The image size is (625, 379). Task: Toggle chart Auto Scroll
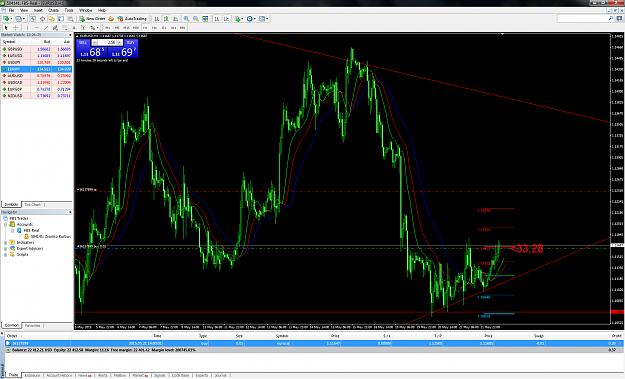217,19
